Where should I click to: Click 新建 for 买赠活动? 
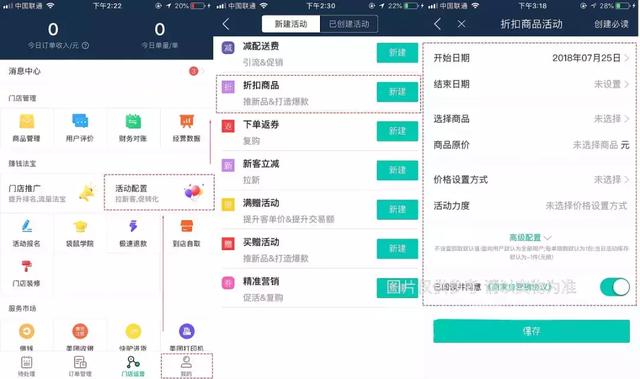(397, 248)
